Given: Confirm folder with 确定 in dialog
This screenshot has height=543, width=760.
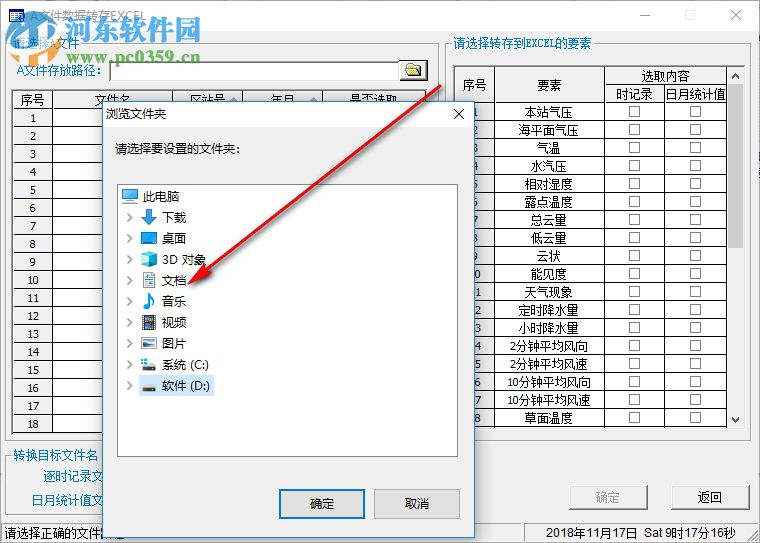Looking at the screenshot, I should point(322,504).
